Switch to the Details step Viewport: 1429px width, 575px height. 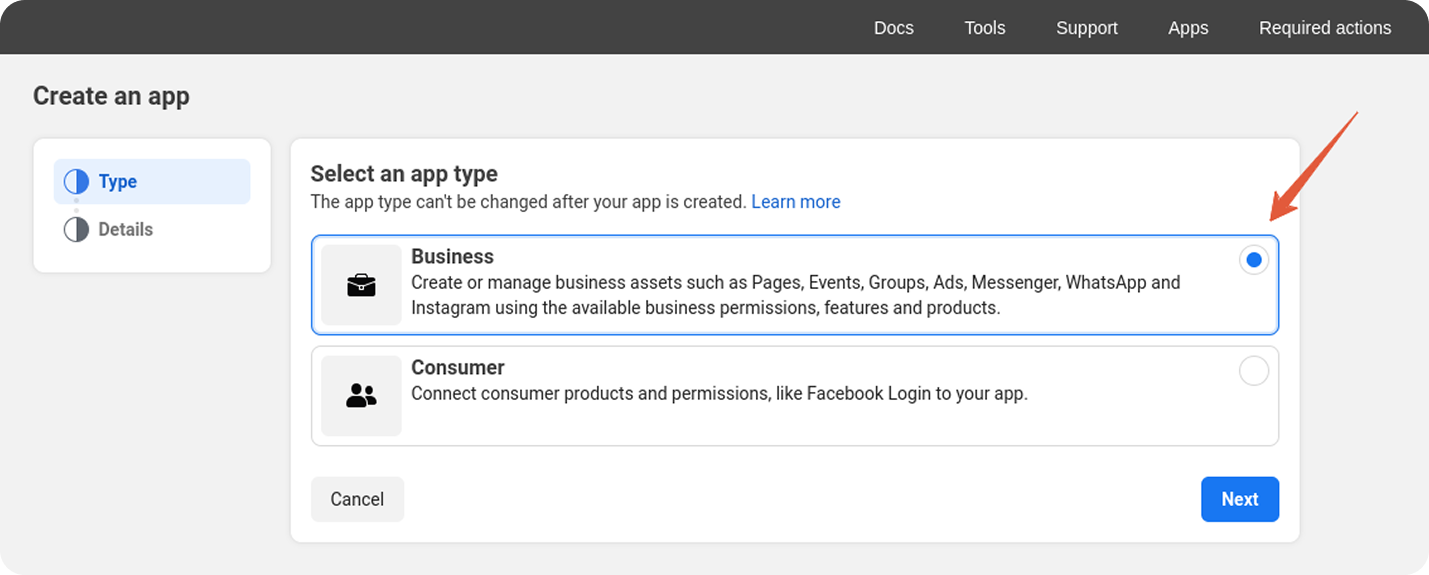(152, 230)
